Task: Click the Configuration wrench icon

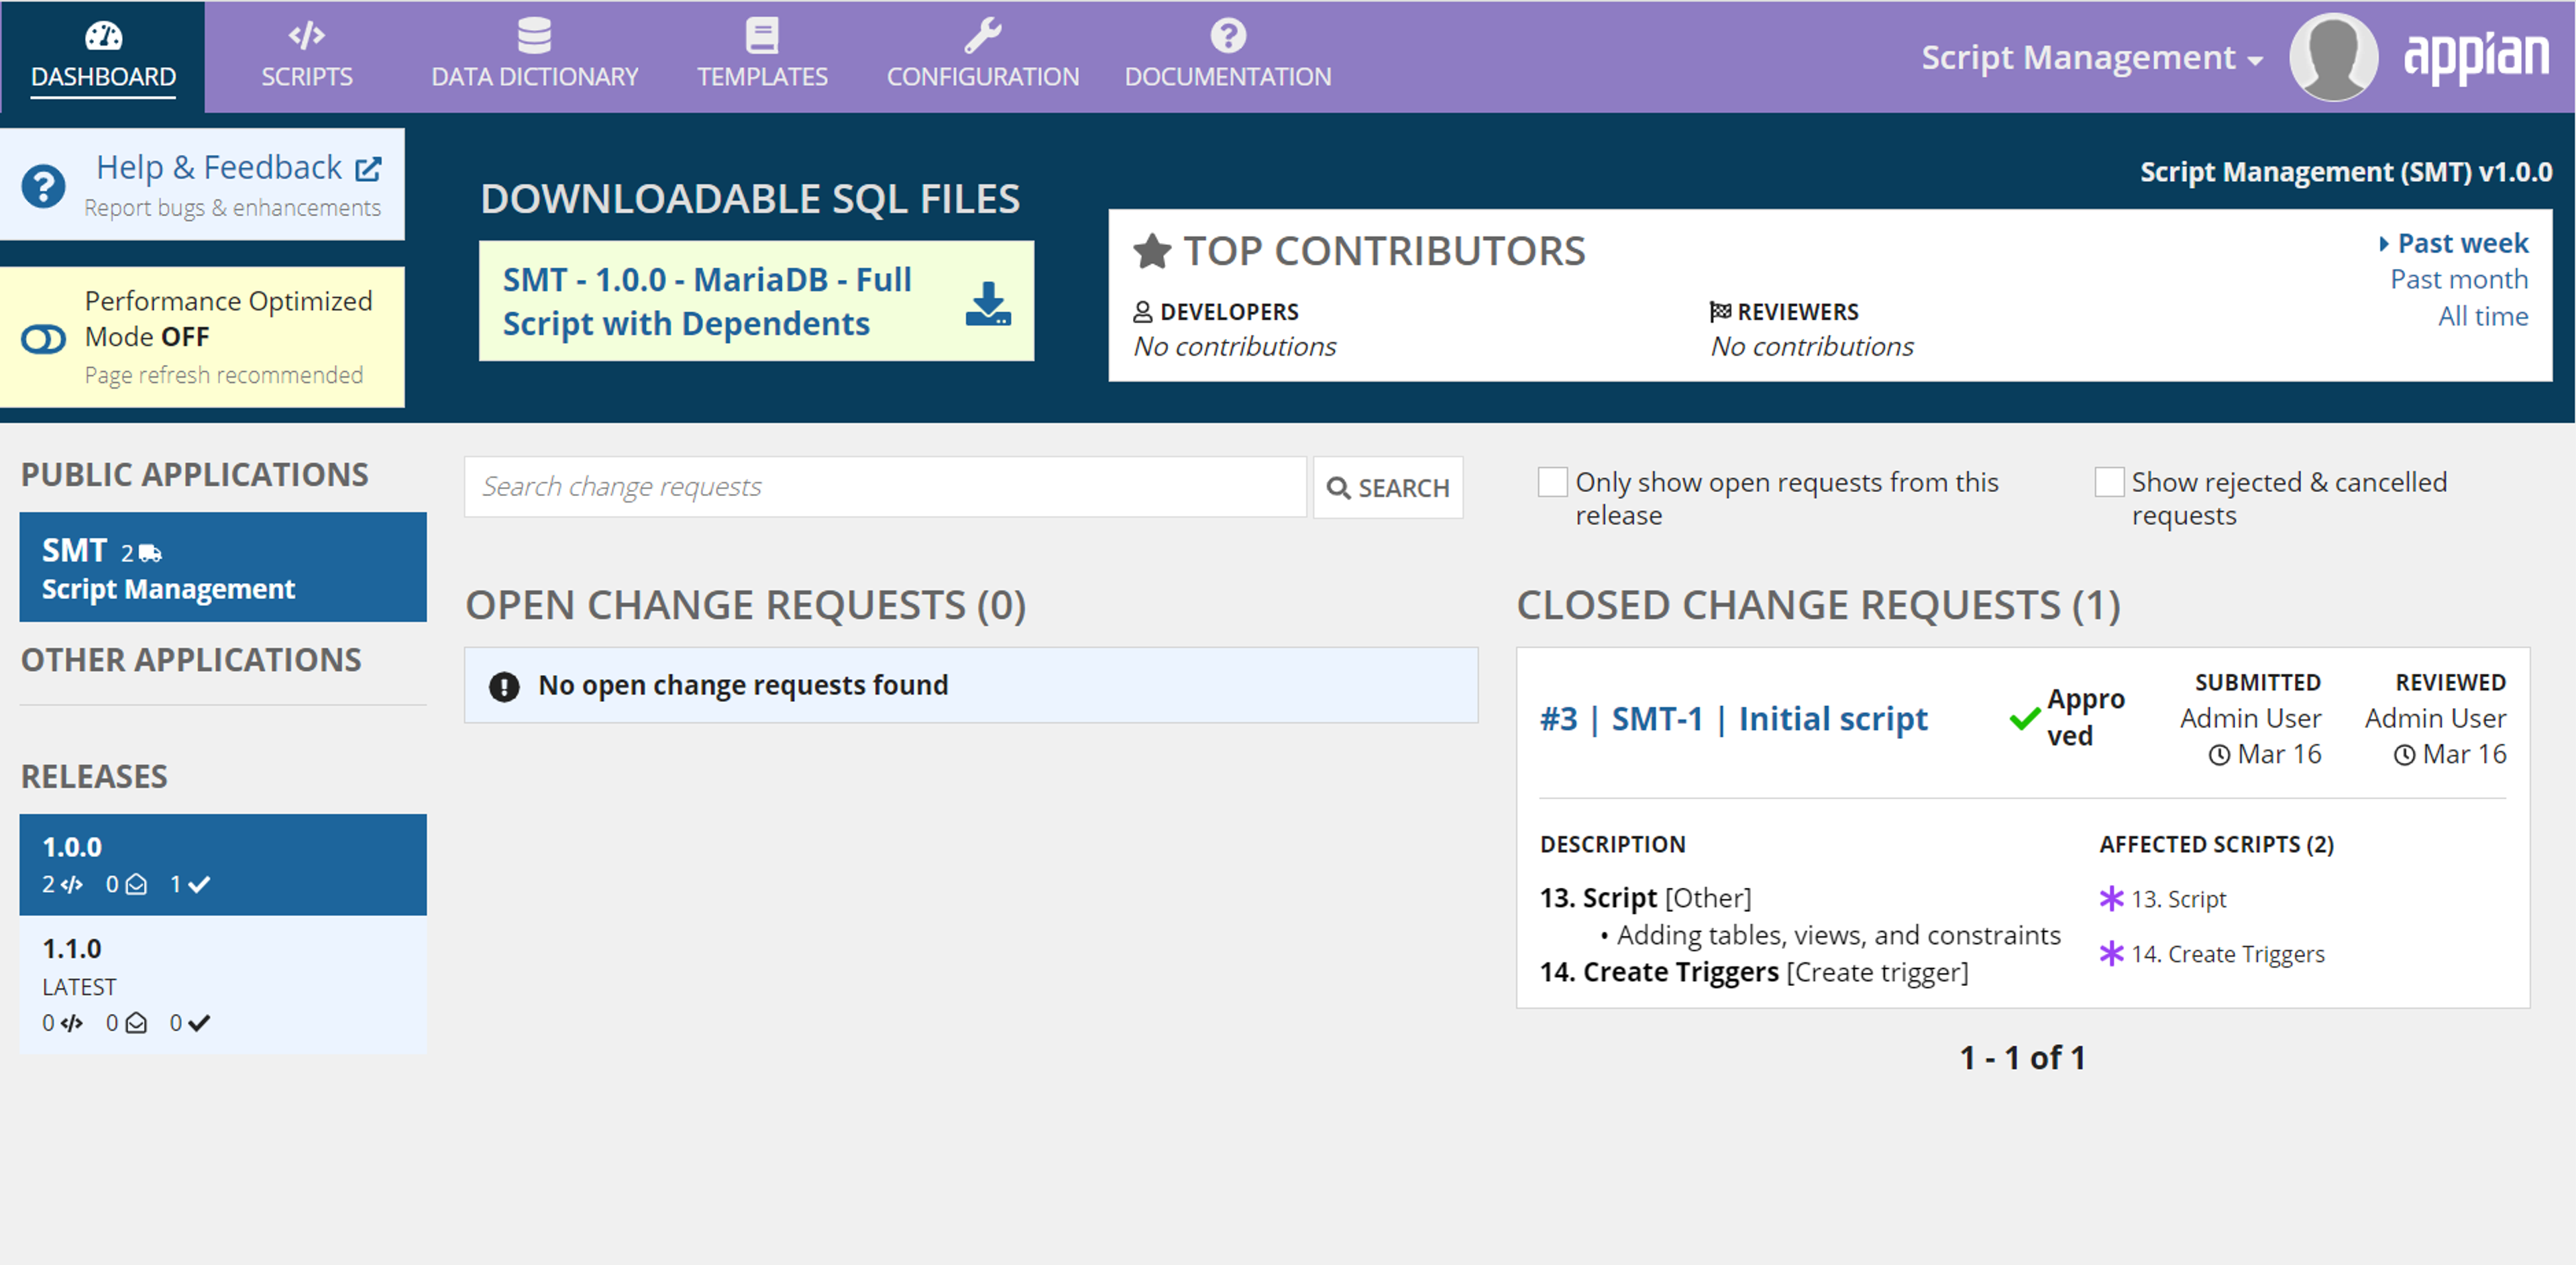Action: 982,36
